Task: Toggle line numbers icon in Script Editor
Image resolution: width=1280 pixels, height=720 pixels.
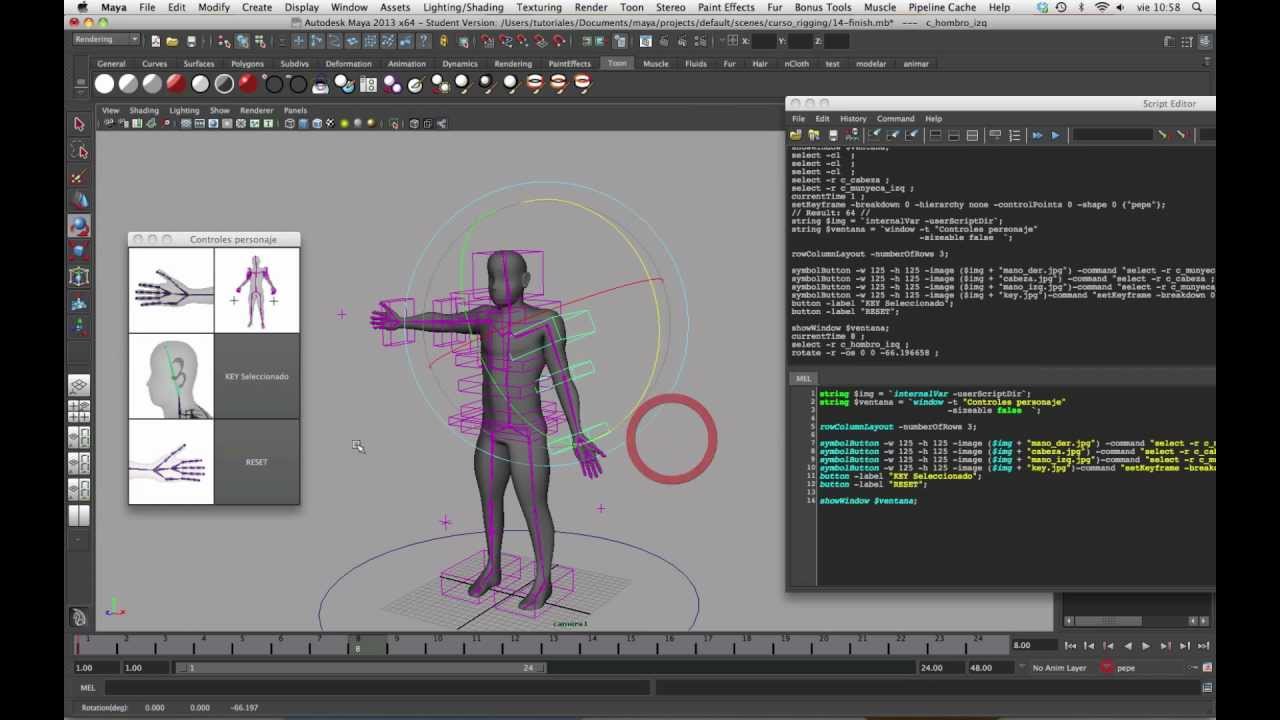Action: (x=1014, y=135)
